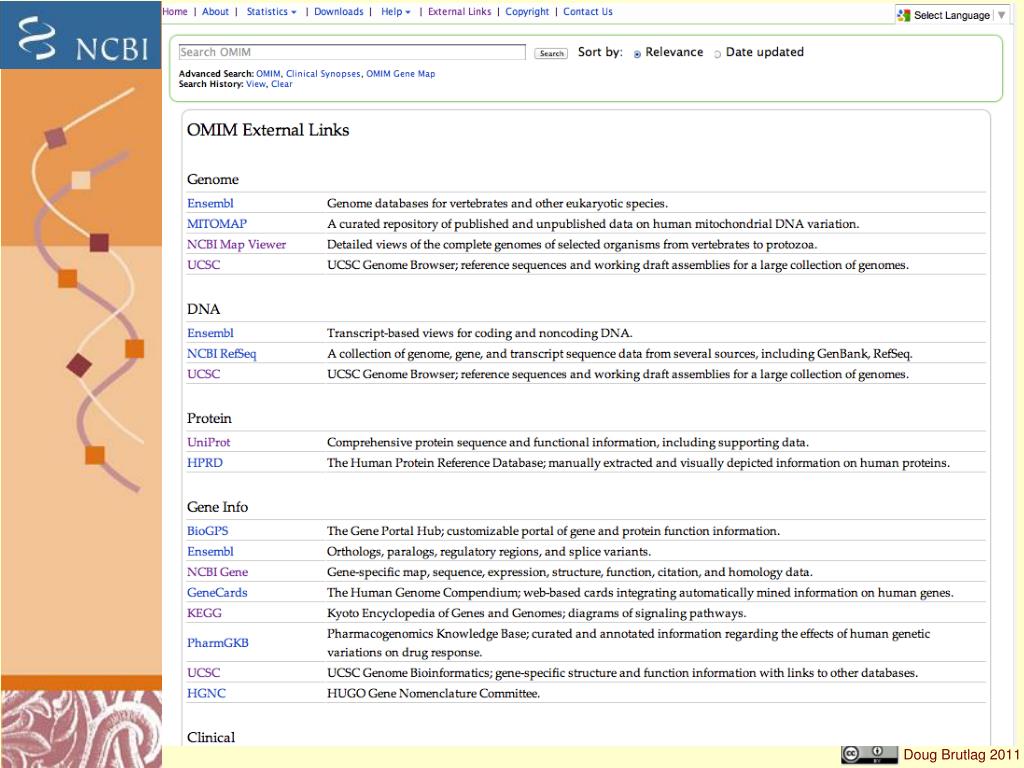This screenshot has width=1024, height=768.
Task: Open UCSC under the Gene Info section
Action: click(x=203, y=673)
